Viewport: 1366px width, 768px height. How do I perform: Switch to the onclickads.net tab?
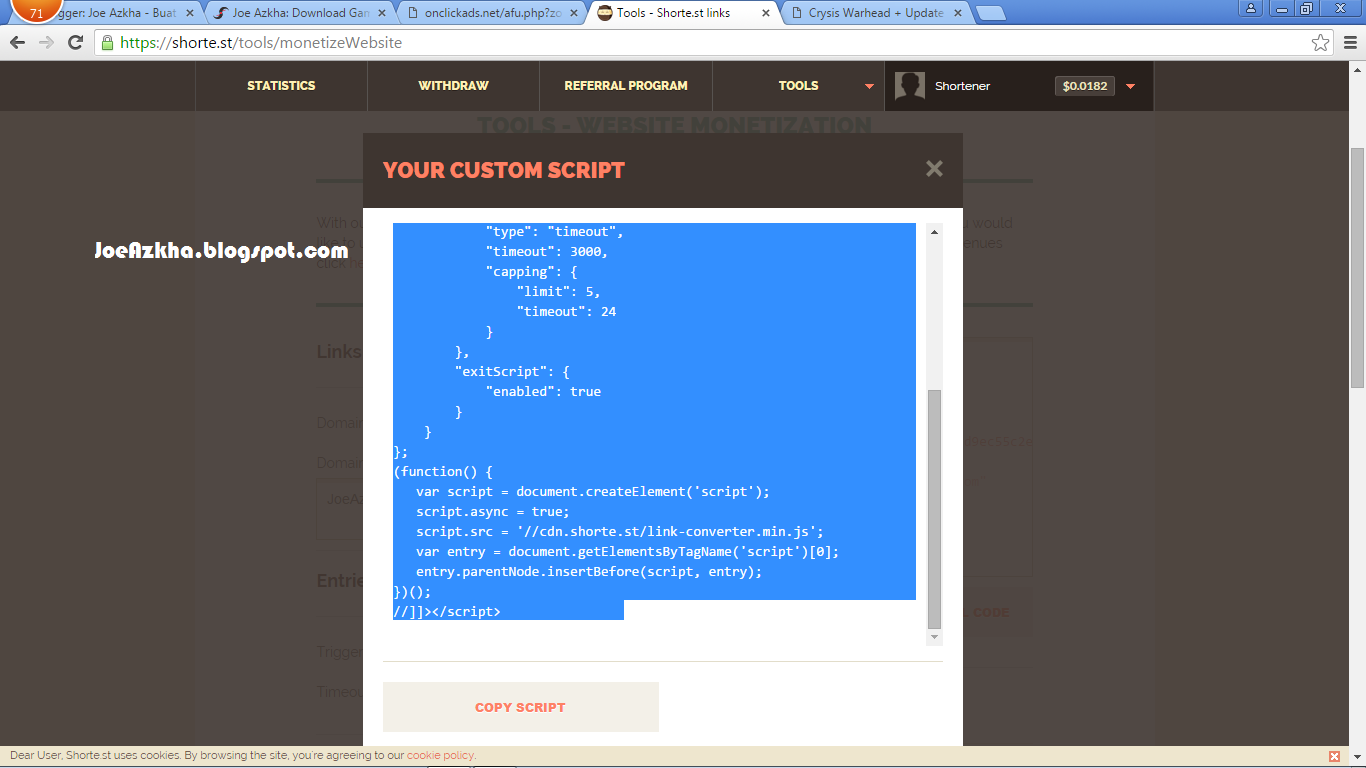coord(490,13)
